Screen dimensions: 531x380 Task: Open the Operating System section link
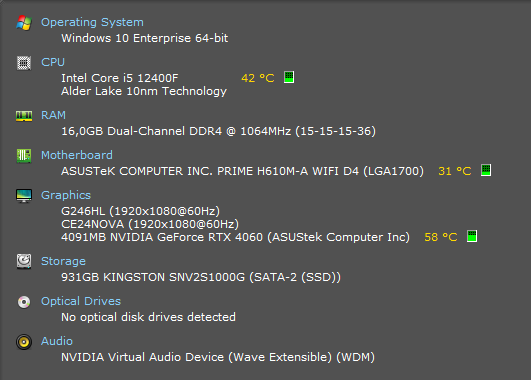92,22
